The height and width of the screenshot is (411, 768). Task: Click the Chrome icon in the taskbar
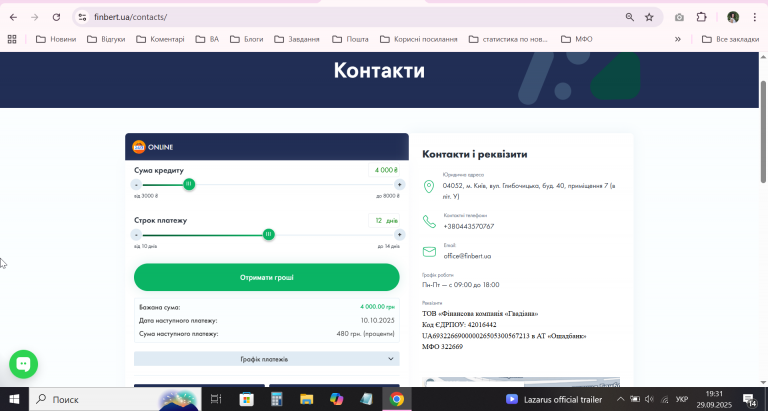396,399
